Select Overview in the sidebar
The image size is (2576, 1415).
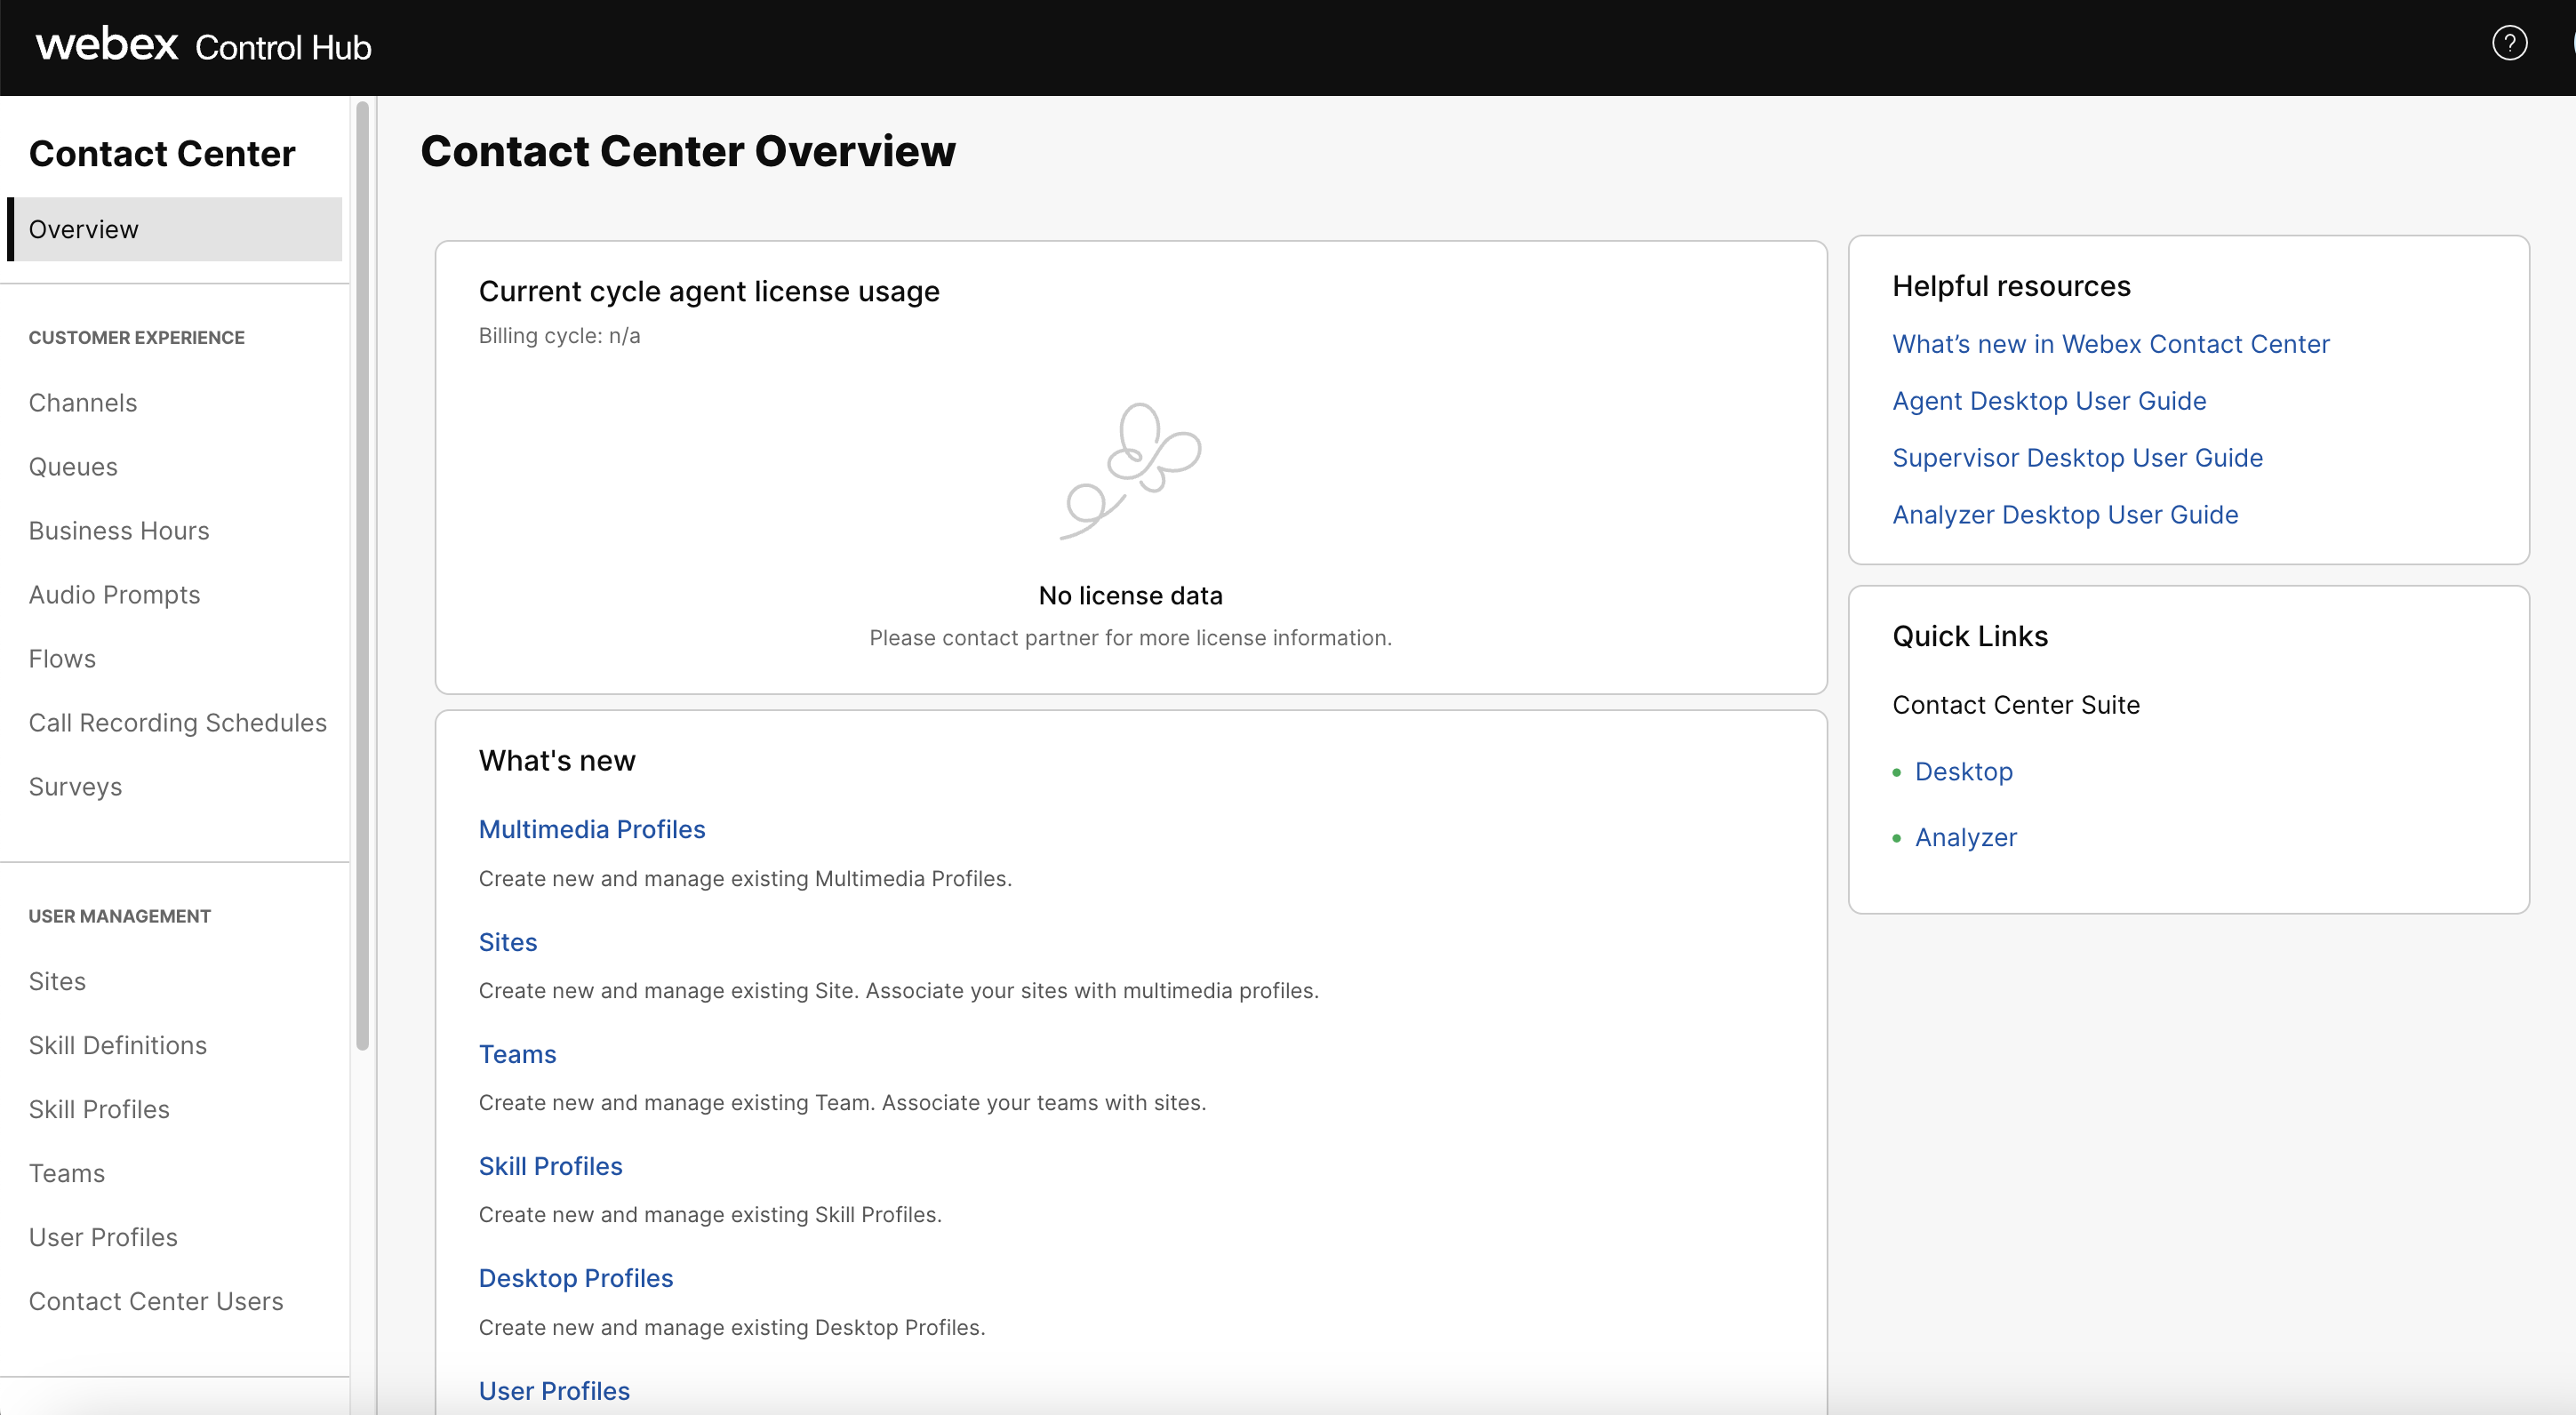click(x=175, y=229)
